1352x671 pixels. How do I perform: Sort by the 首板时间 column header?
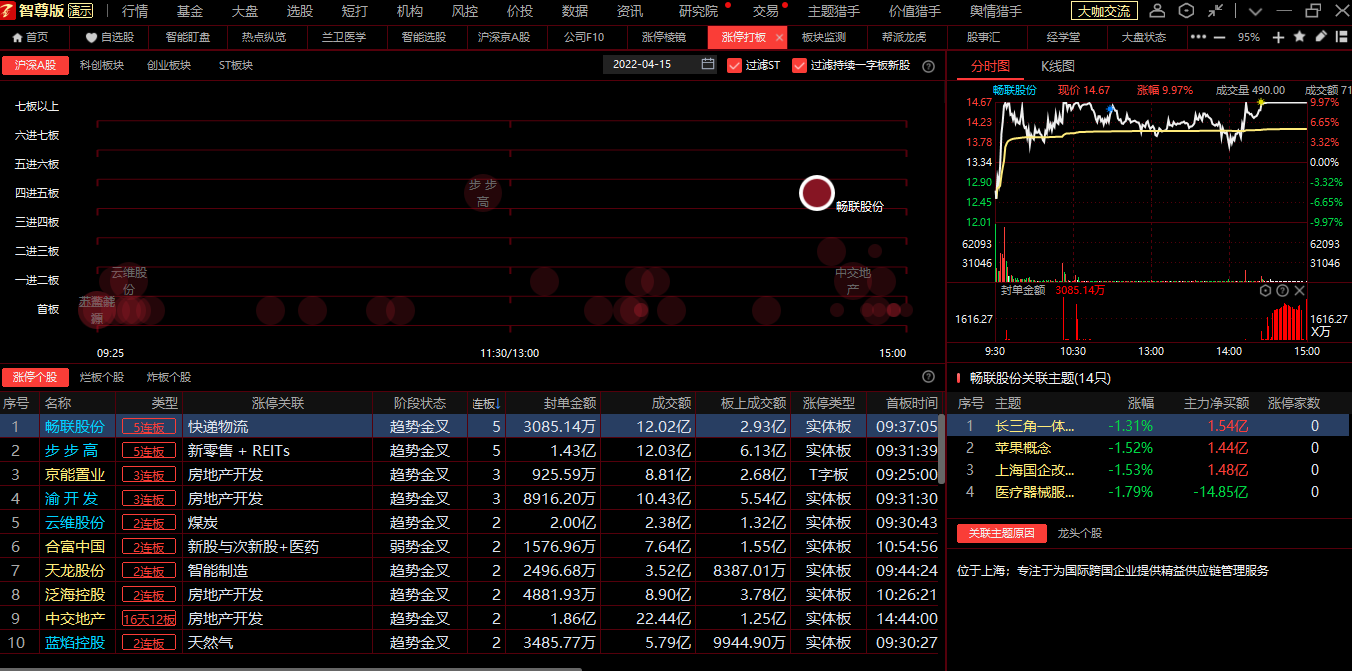tap(912, 403)
